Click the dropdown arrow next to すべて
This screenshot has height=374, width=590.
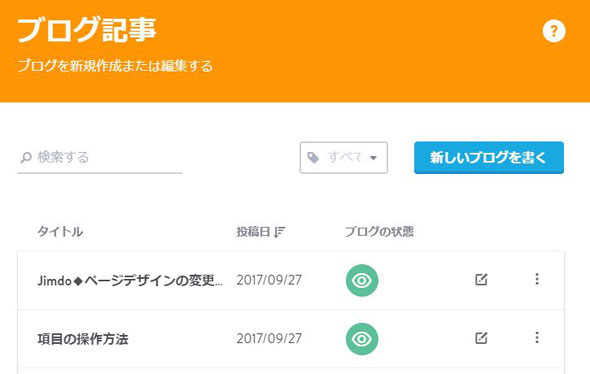click(x=373, y=158)
